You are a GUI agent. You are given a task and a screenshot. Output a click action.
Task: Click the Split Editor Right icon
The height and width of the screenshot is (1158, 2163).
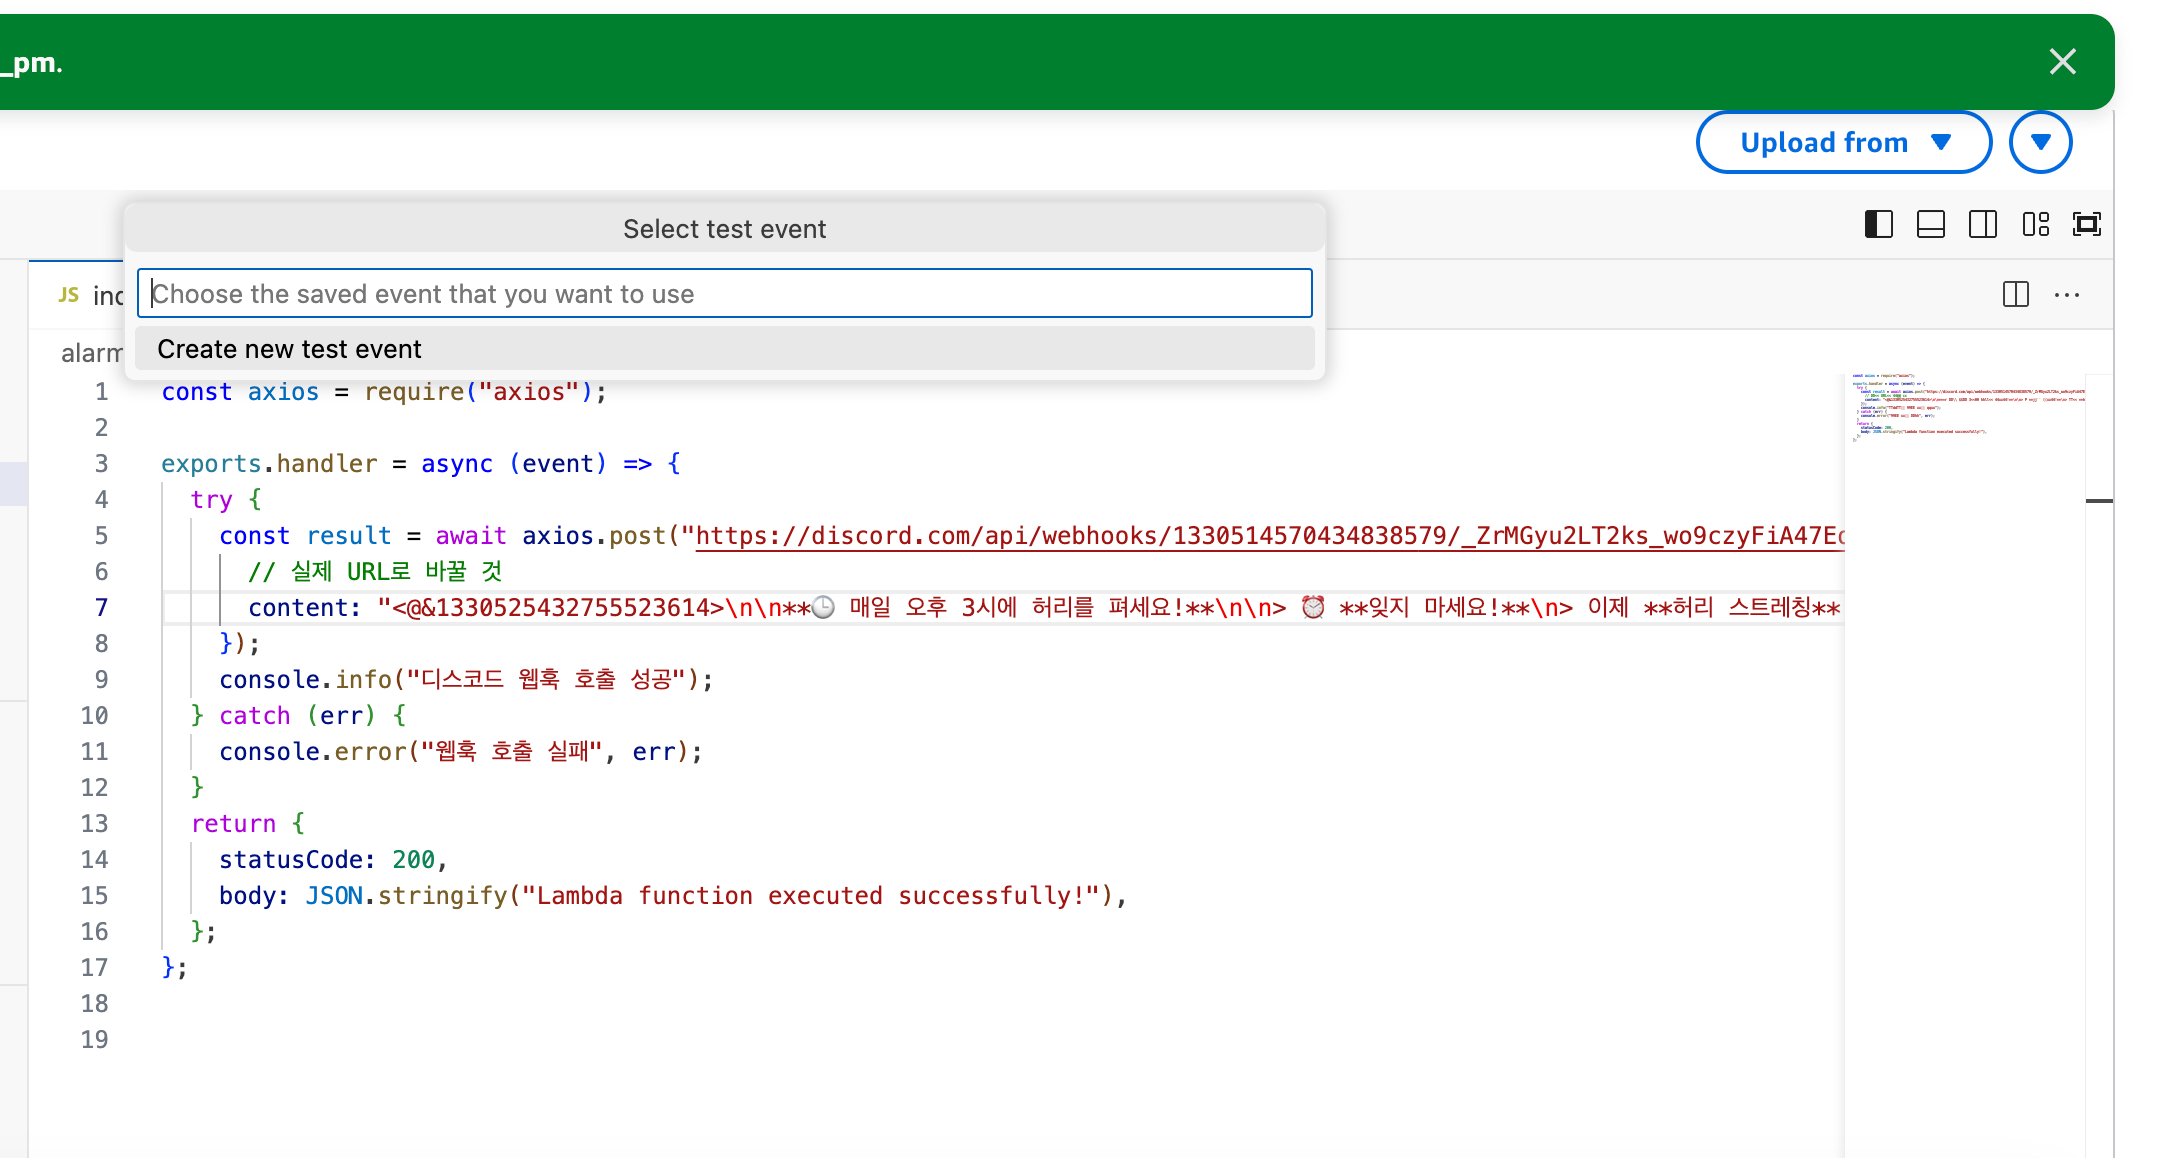2015,294
